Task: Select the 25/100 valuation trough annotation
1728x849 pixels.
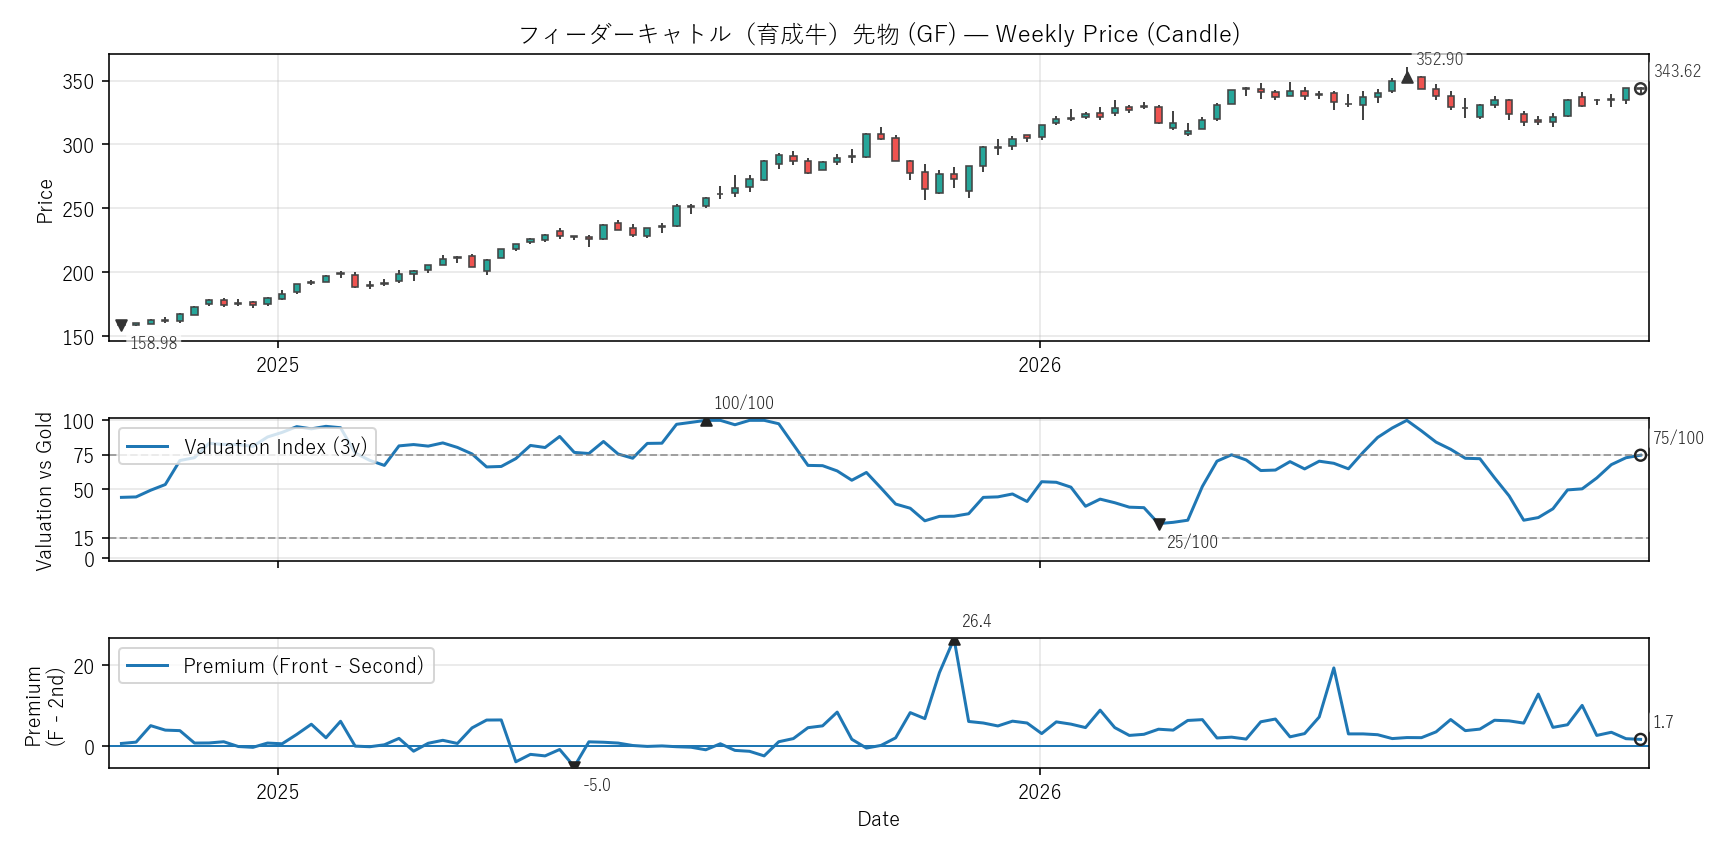Action: (x=1192, y=542)
